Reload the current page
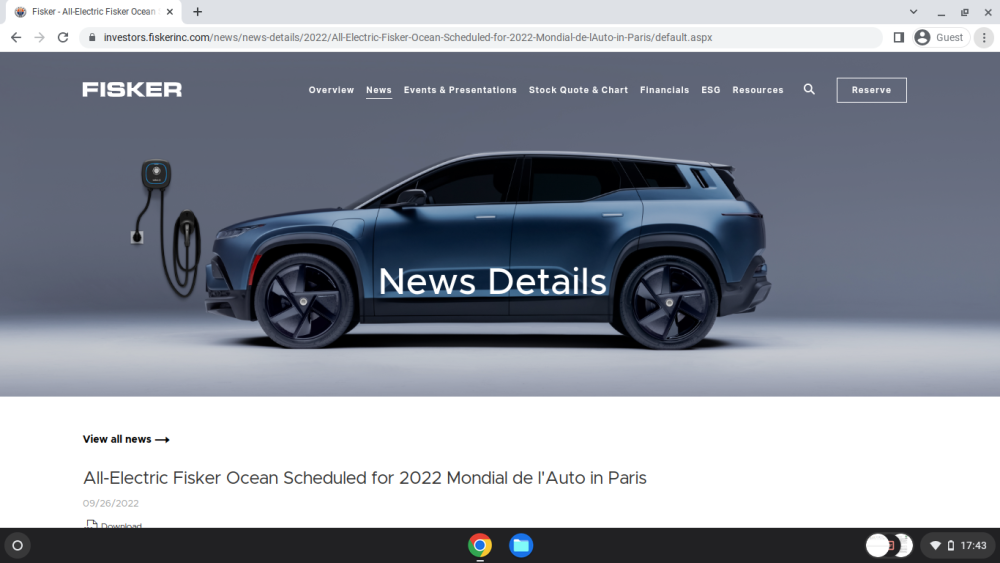 pos(62,38)
